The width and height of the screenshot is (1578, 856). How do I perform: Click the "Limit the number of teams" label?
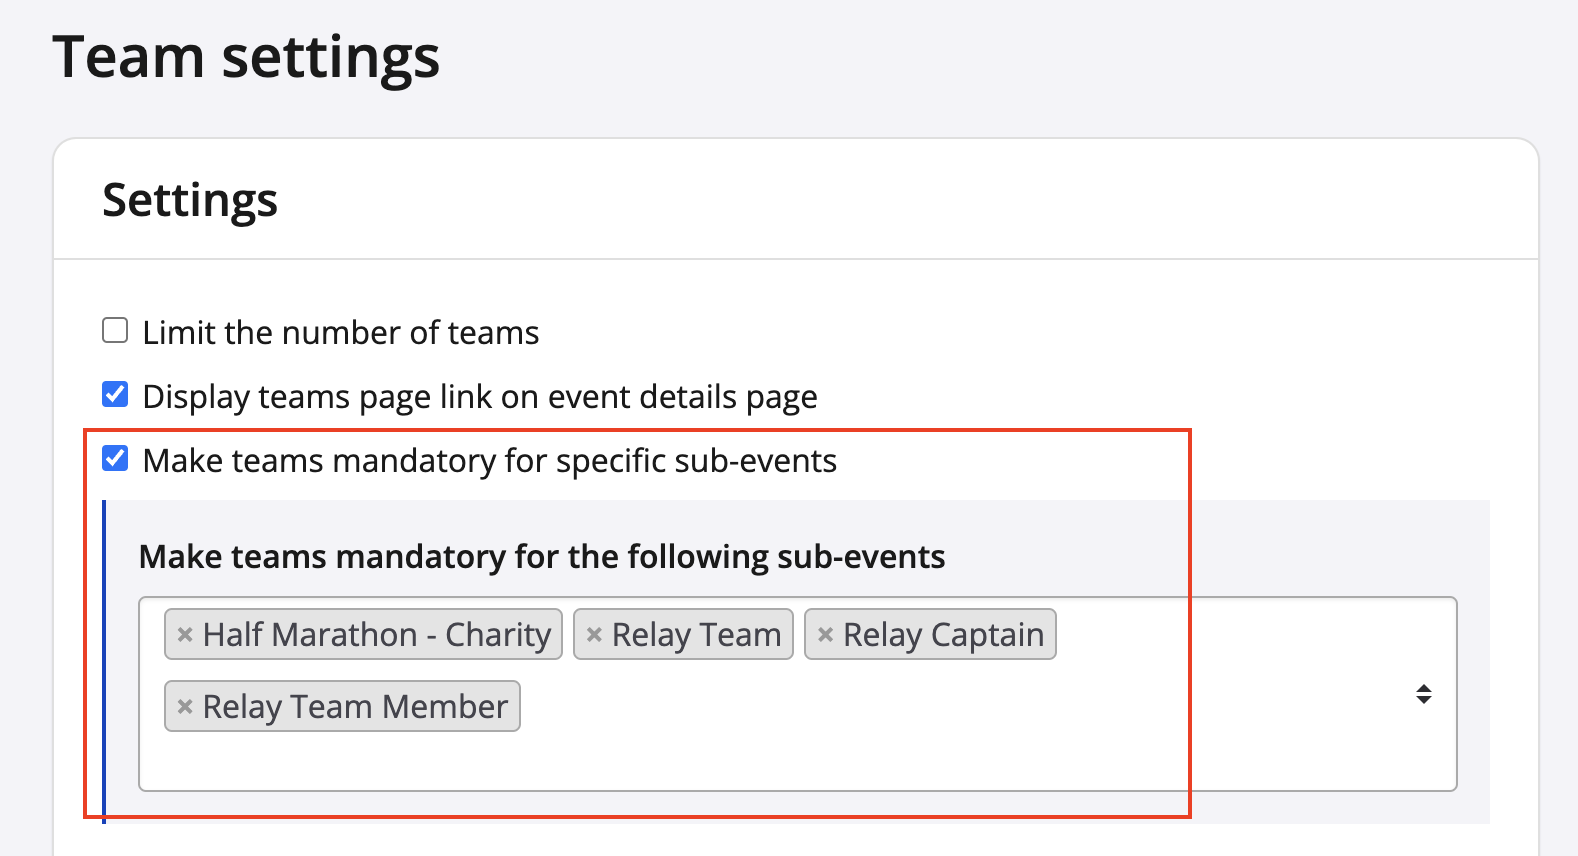click(x=340, y=333)
